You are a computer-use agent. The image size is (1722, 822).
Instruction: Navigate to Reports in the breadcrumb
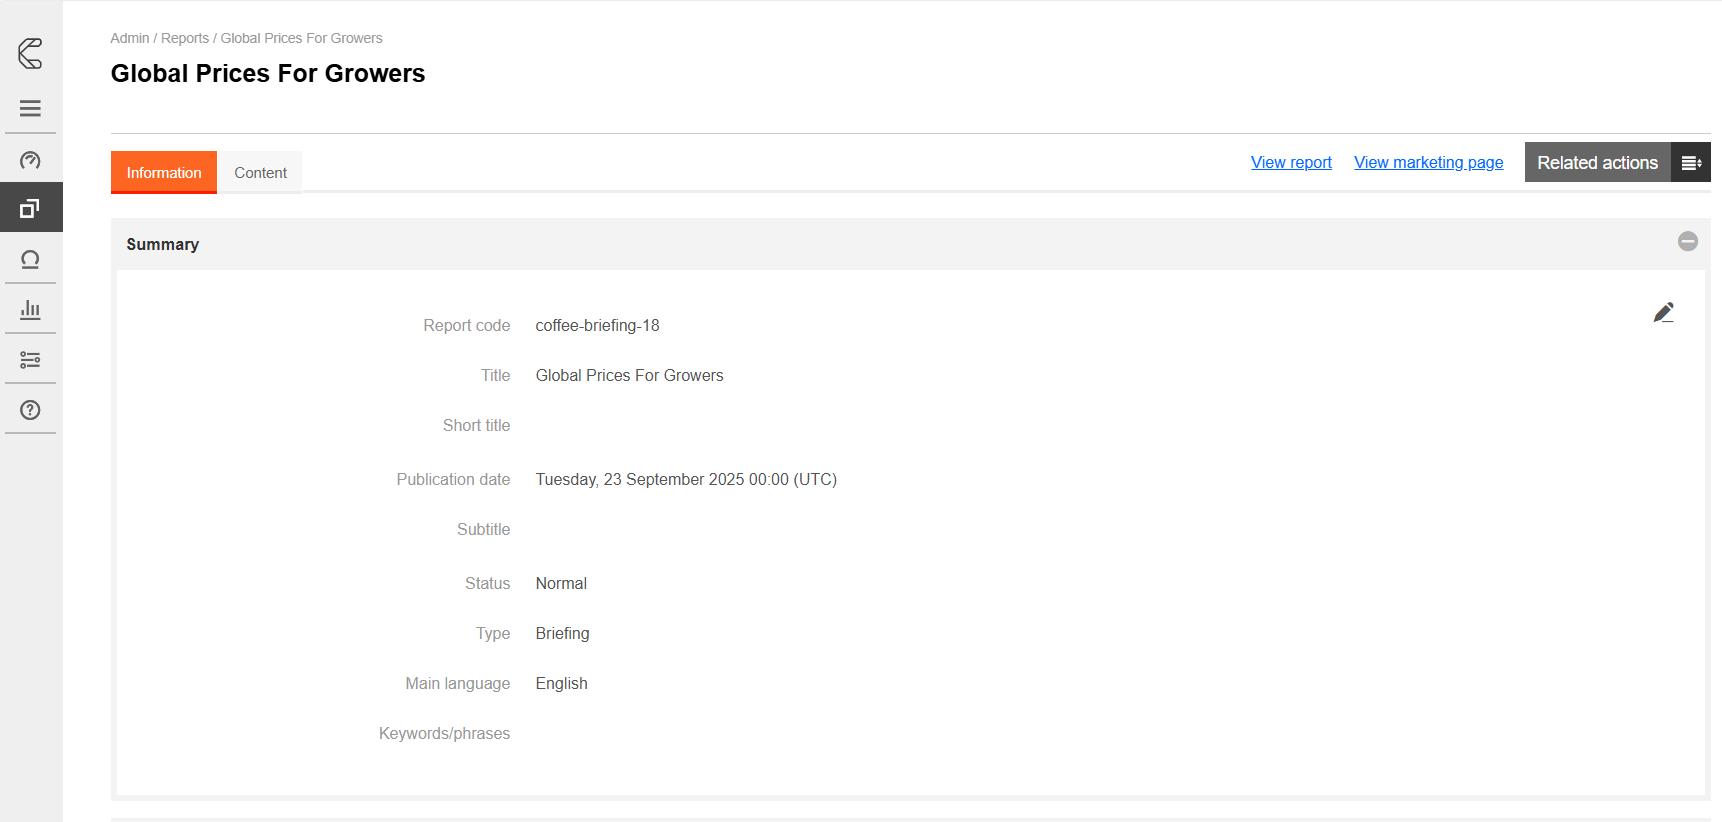(184, 38)
